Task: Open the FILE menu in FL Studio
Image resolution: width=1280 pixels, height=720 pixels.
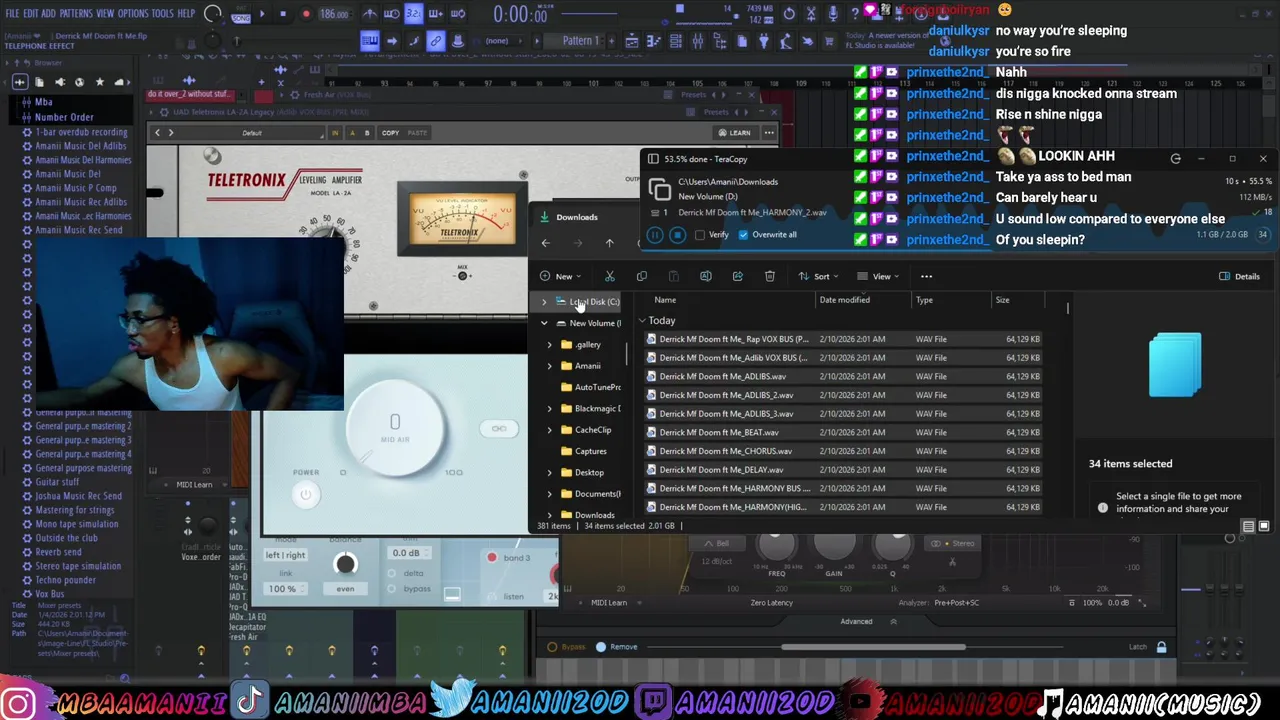Action: coord(12,14)
